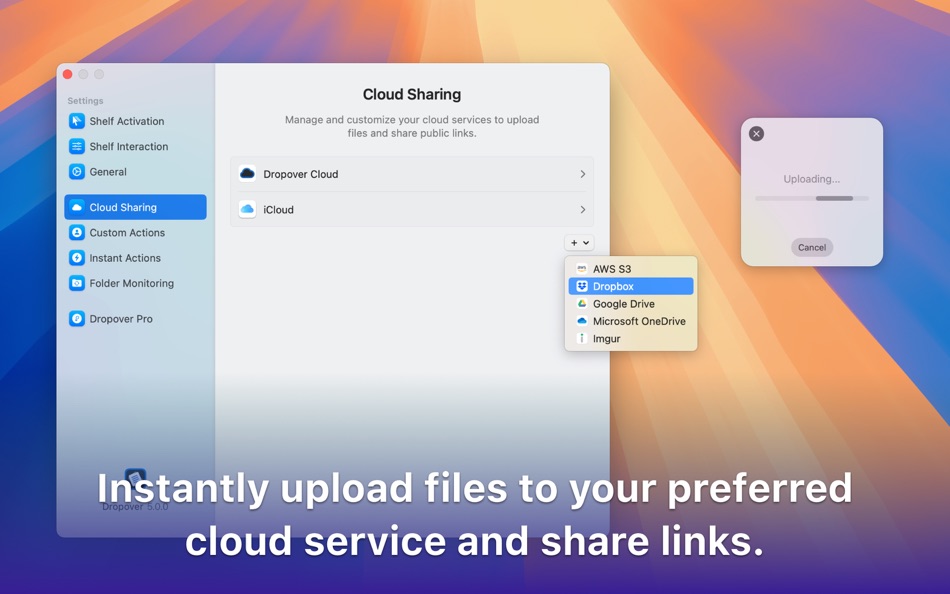950x594 pixels.
Task: Open the Dropover Cloud service row
Action: click(412, 174)
